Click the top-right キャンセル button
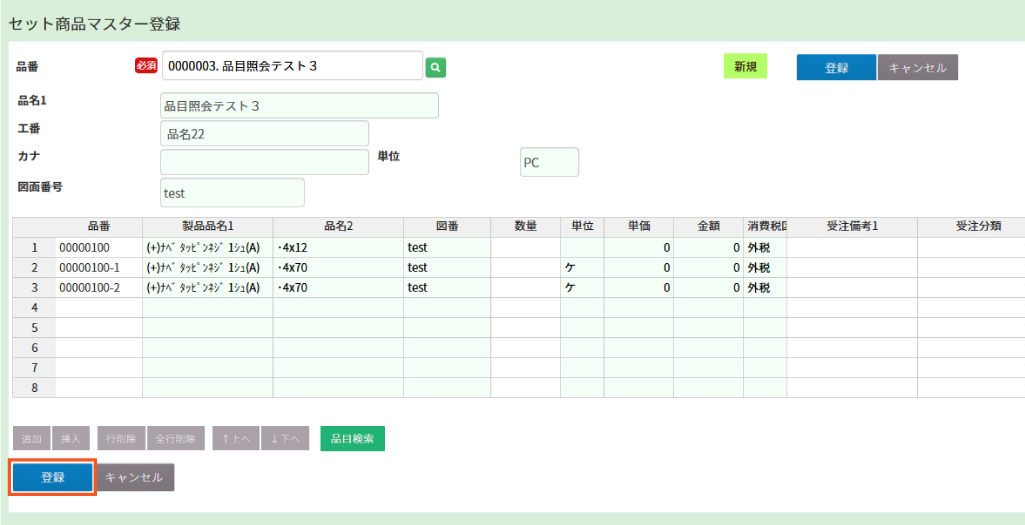 (x=917, y=67)
